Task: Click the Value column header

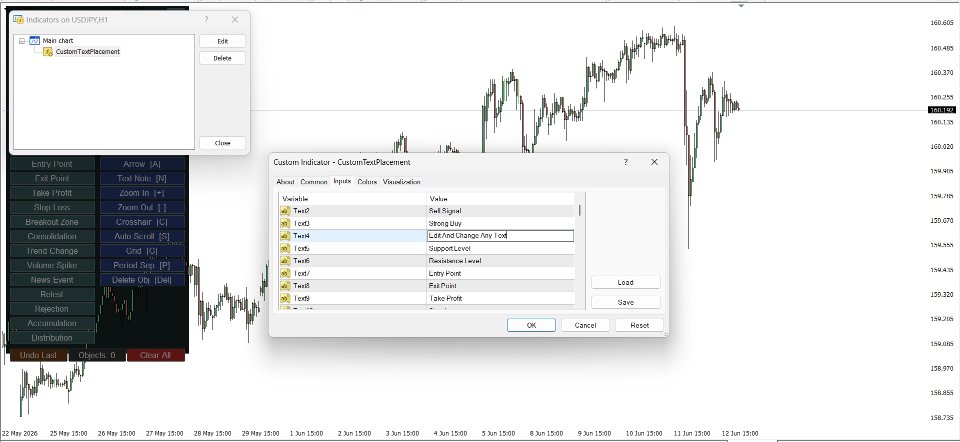Action: (x=500, y=199)
